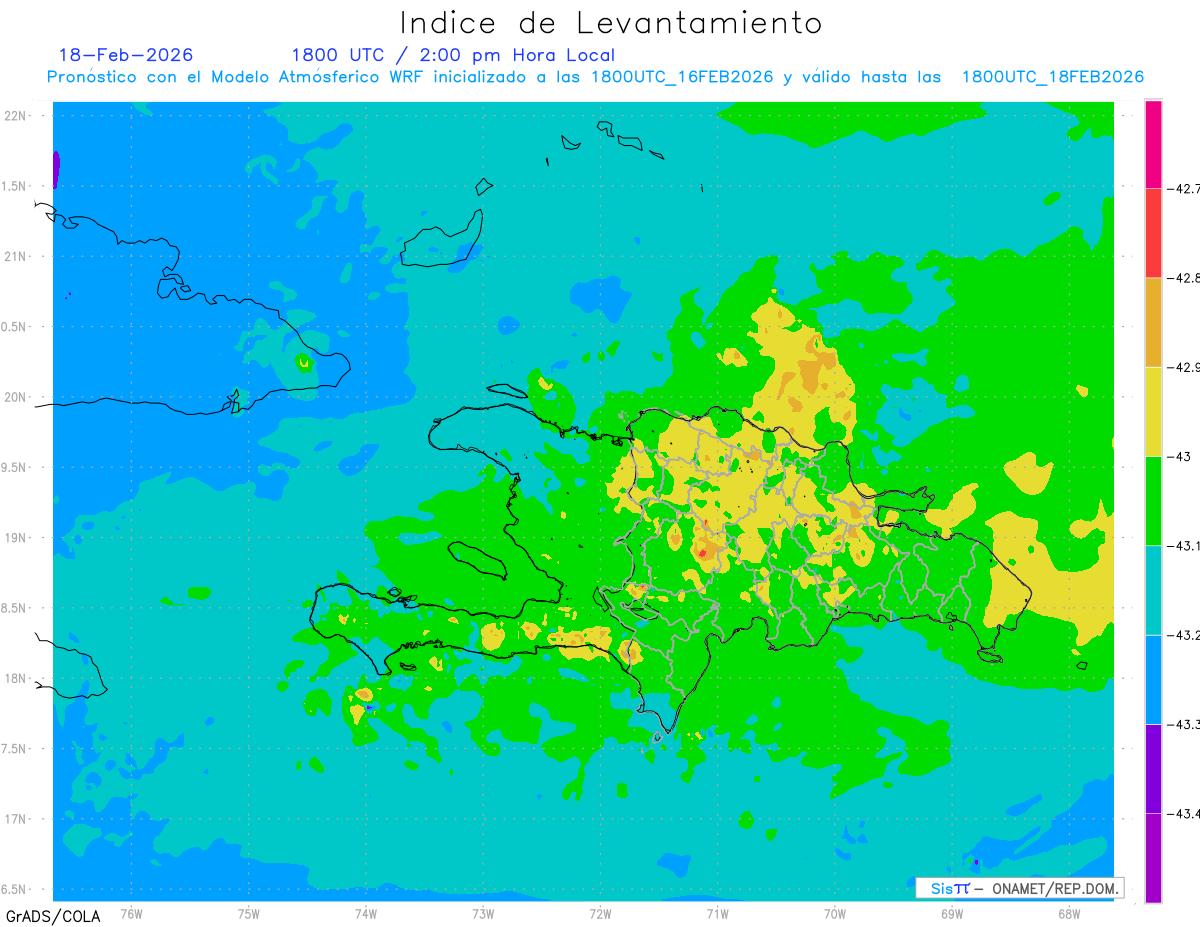The height and width of the screenshot is (927, 1200).
Task: Click the "-43.2" legend value
Action: 1183,635
